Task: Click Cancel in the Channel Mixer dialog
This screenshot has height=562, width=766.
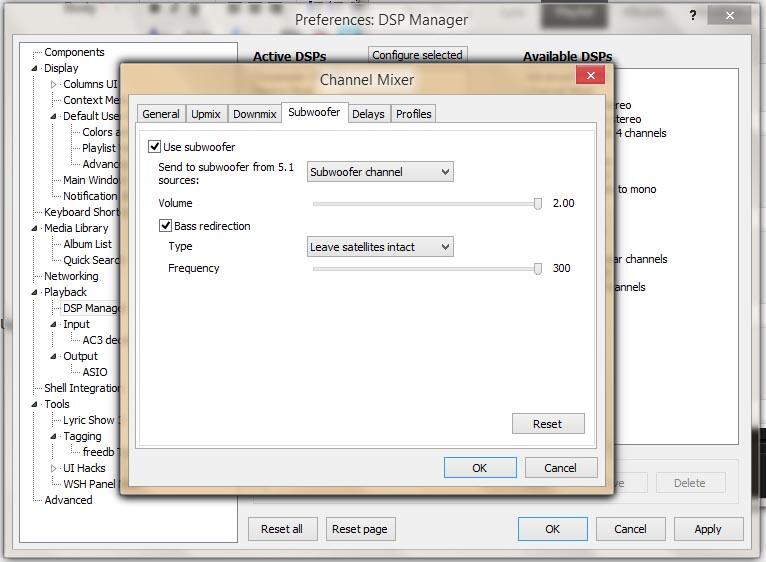Action: tap(560, 468)
